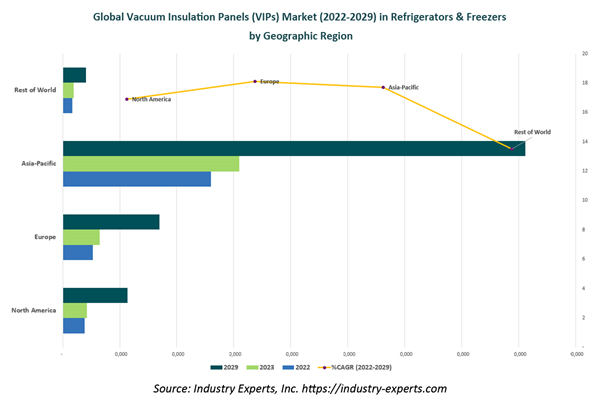Click the 2023 light green legend entry
Image resolution: width=600 pixels, height=400 pixels.
tap(259, 367)
